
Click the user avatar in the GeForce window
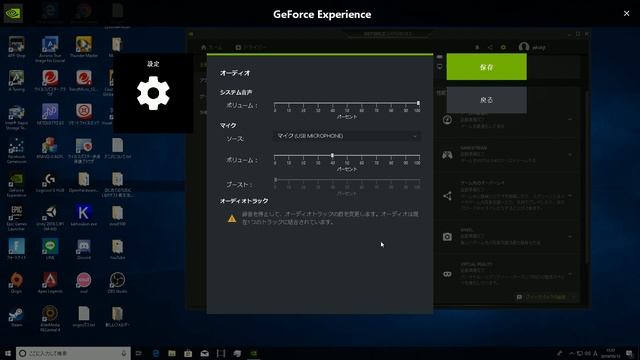tap(524, 47)
